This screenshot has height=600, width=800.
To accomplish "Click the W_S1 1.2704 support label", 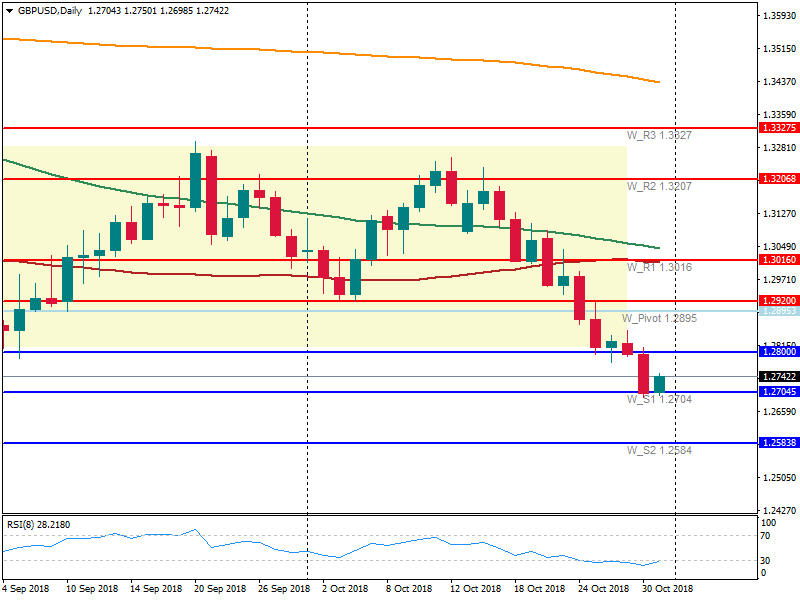I will click(659, 399).
